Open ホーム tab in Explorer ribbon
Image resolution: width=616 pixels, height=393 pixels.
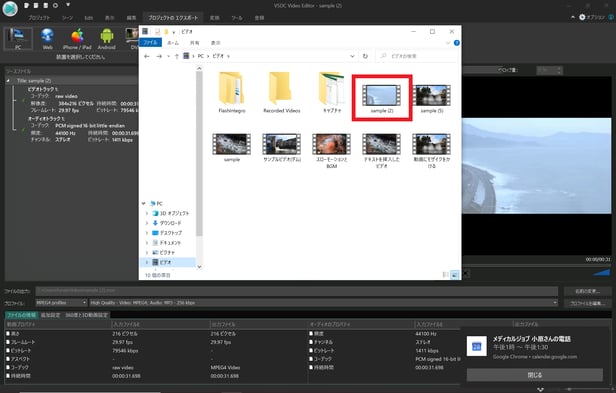[173, 42]
